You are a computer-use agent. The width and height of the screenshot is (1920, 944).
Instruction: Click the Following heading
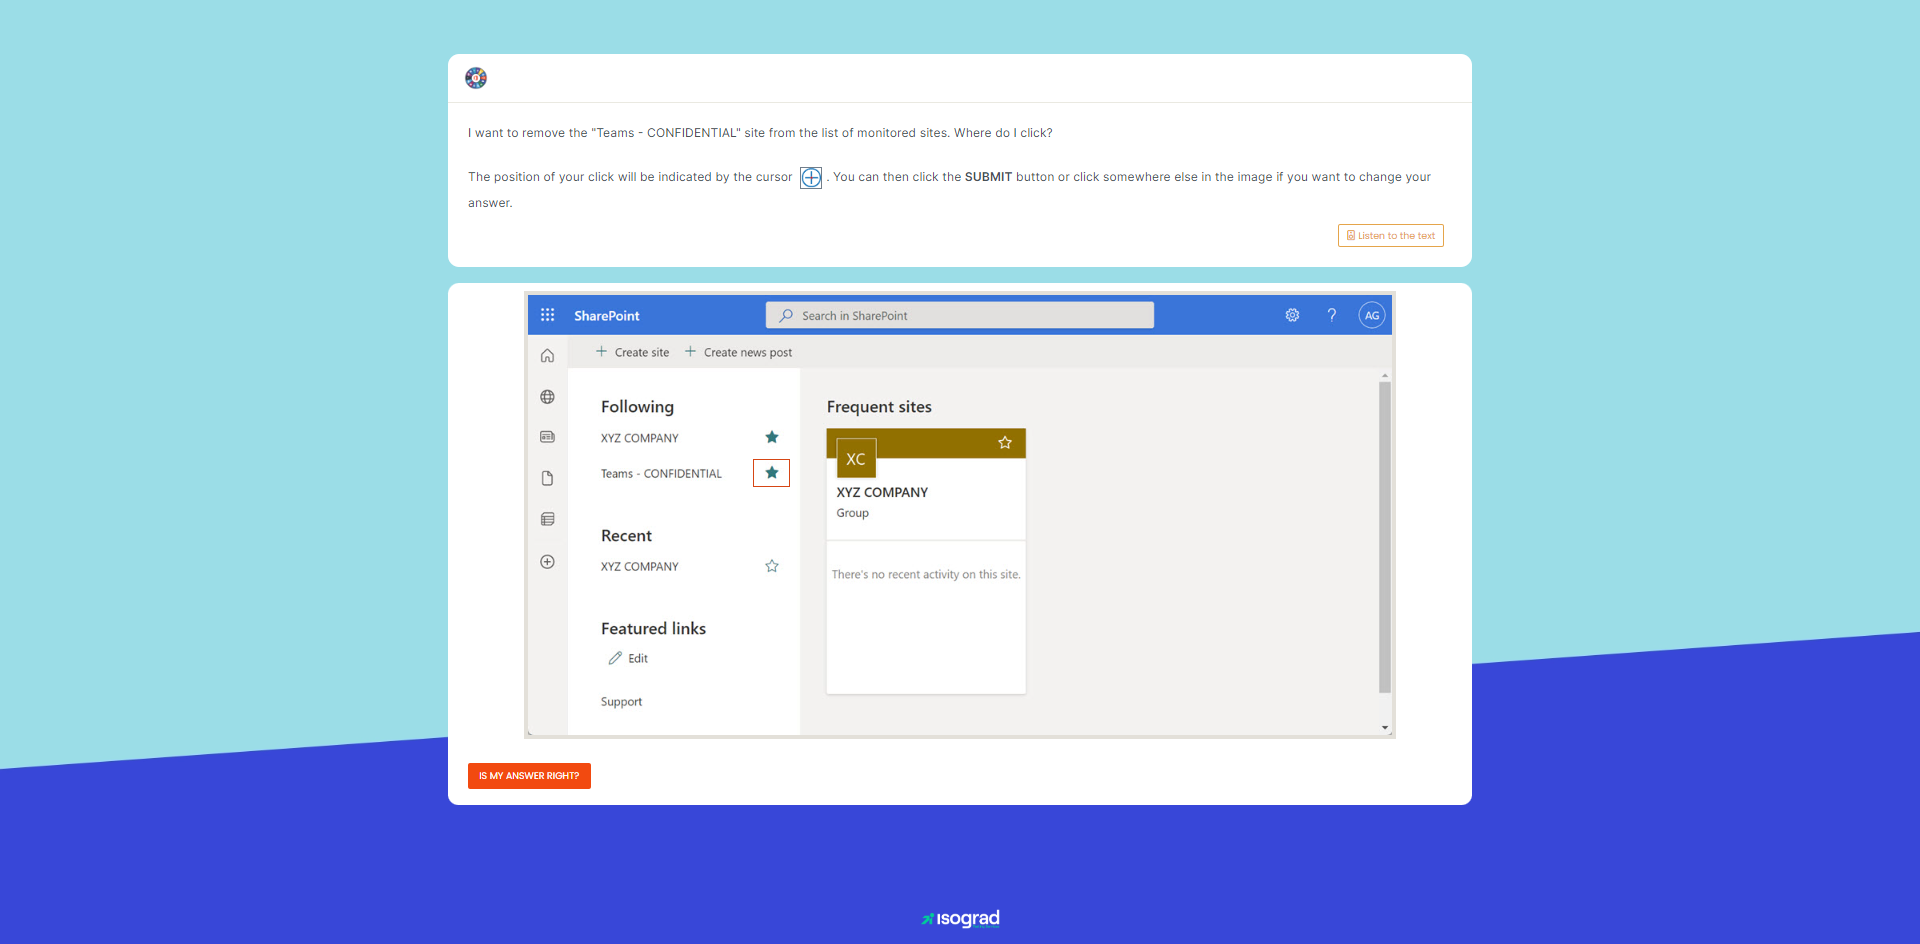point(637,407)
